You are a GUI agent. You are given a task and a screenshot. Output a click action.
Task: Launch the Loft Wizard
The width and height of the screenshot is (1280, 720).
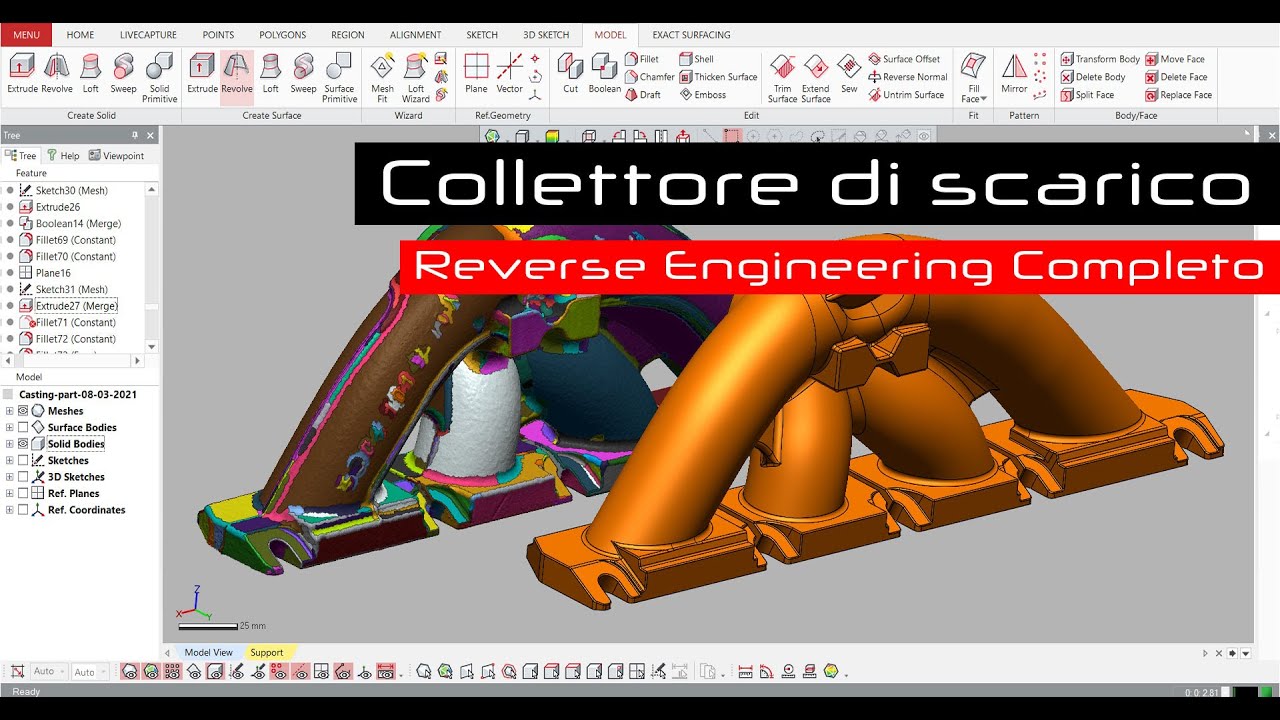(416, 79)
